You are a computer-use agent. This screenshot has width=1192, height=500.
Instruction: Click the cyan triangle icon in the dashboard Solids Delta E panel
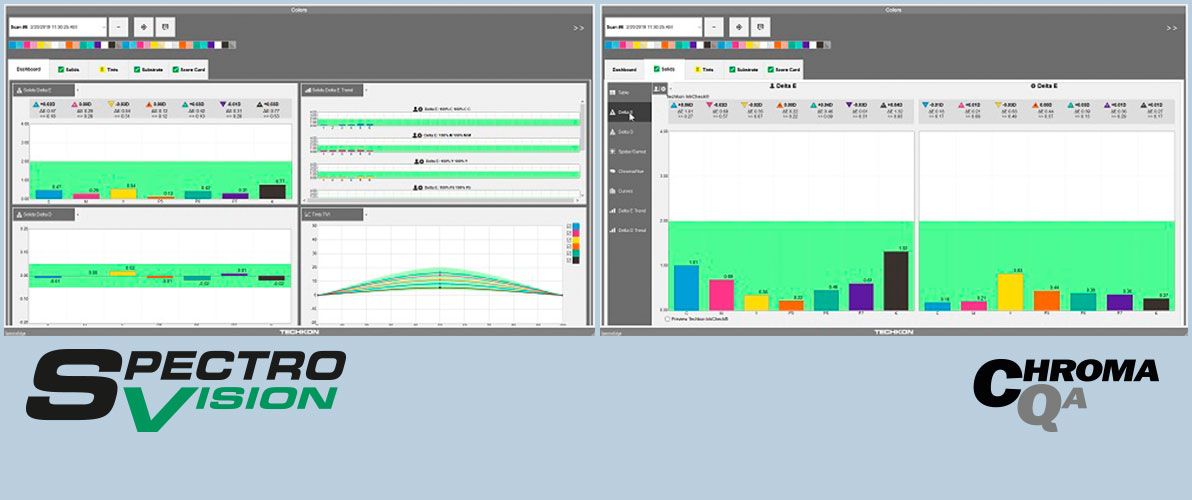[x=36, y=103]
